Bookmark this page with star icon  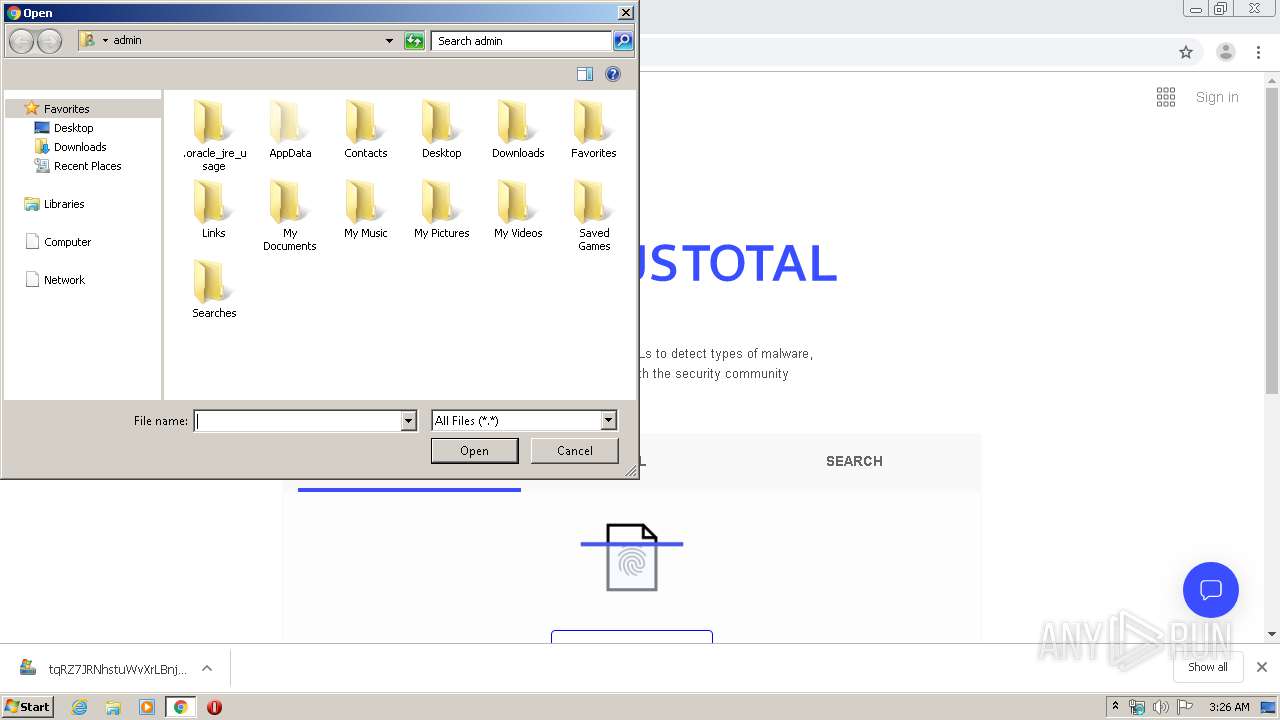coord(1186,52)
